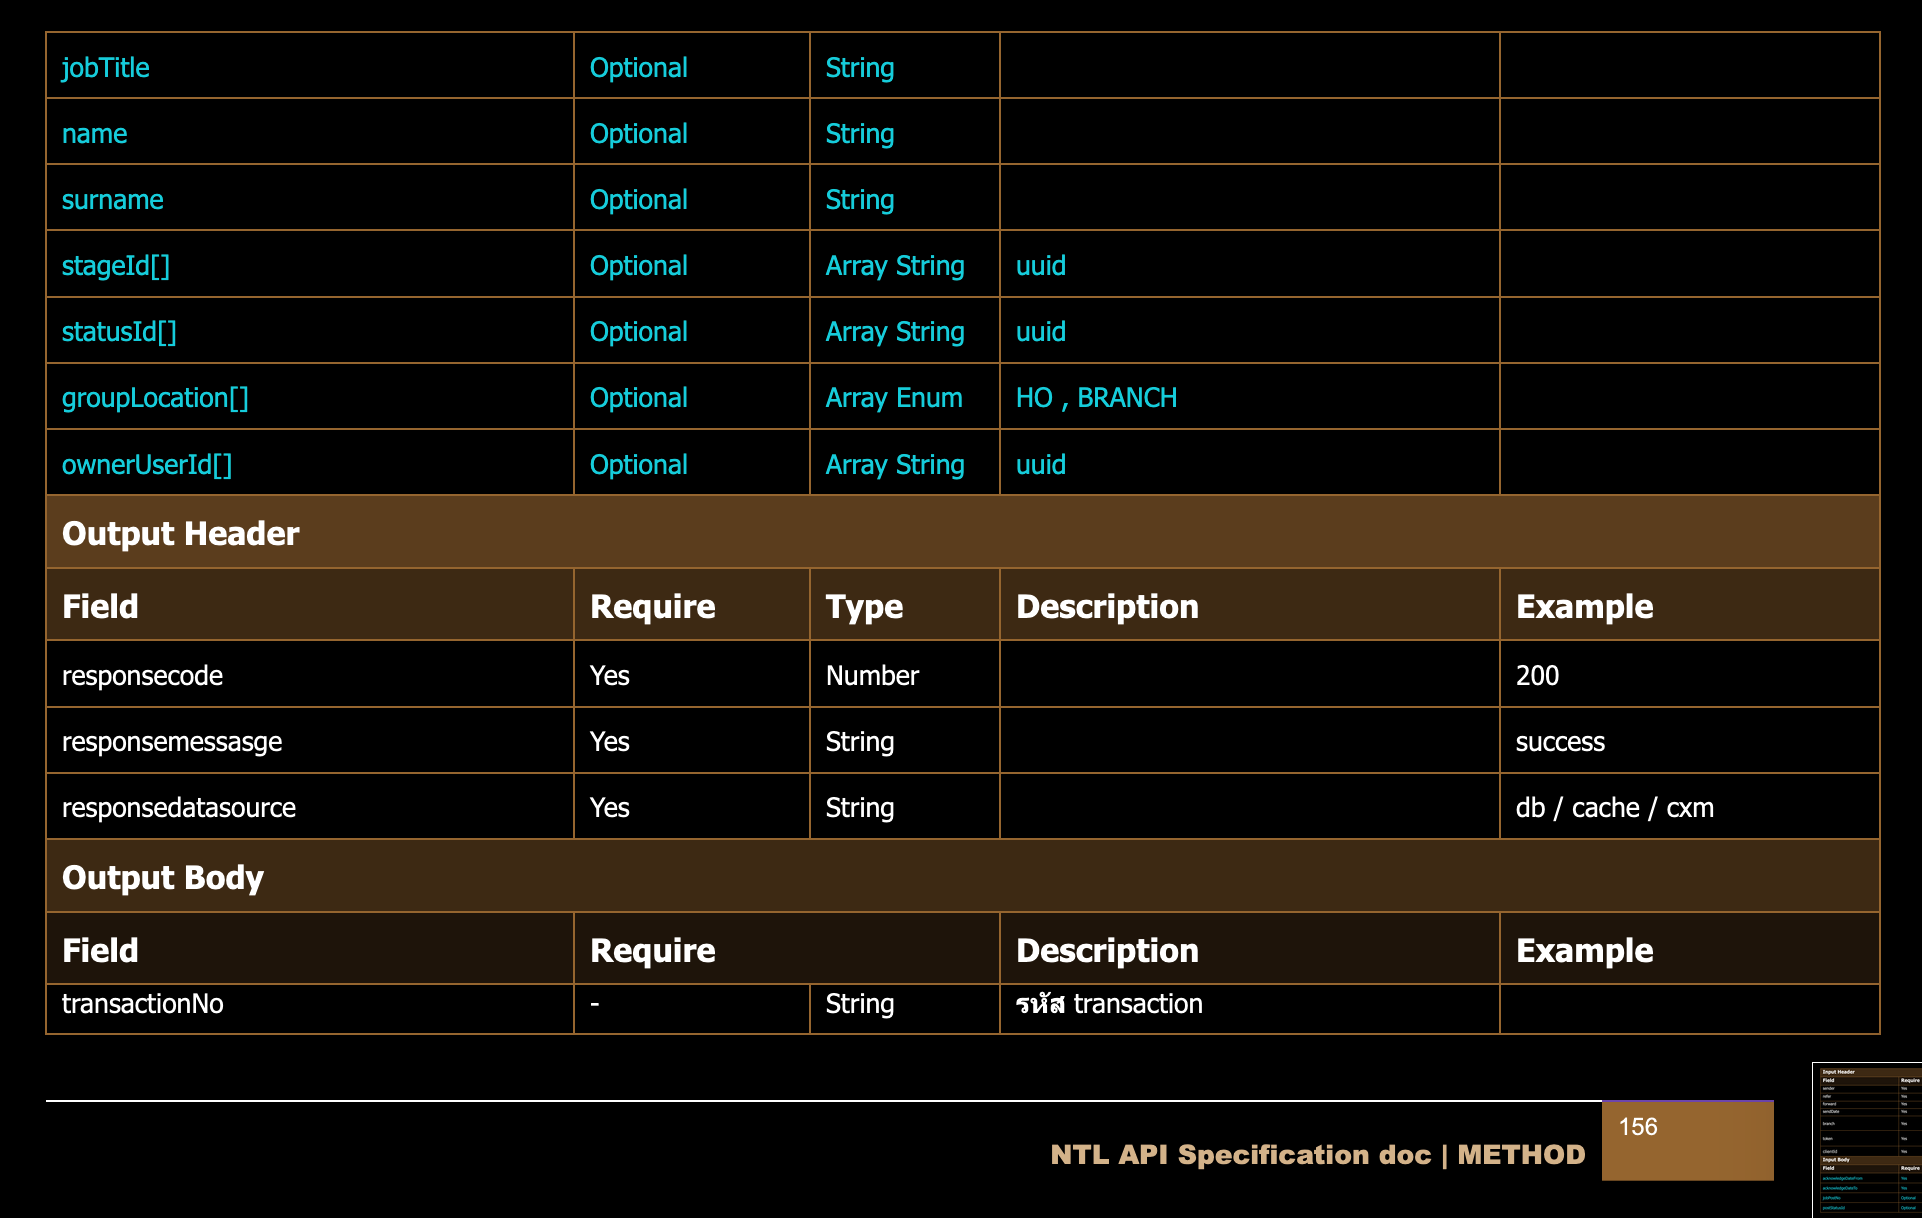Screen dimensions: 1922x1218
Task: Click the Output Body section row
Action: point(163,877)
